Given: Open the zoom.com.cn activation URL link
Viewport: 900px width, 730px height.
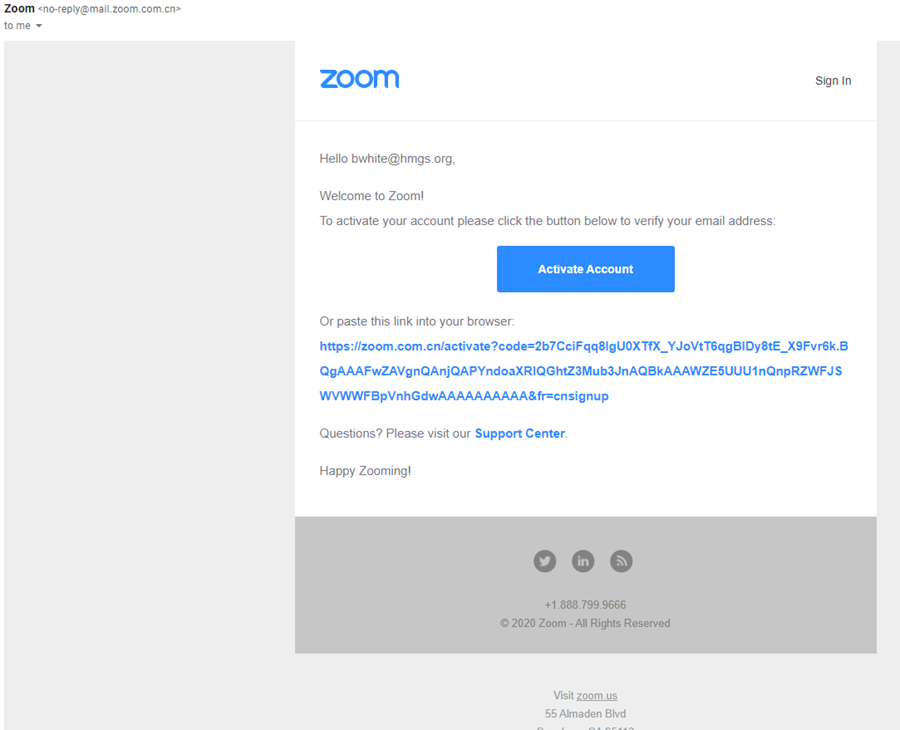Looking at the screenshot, I should [583, 371].
